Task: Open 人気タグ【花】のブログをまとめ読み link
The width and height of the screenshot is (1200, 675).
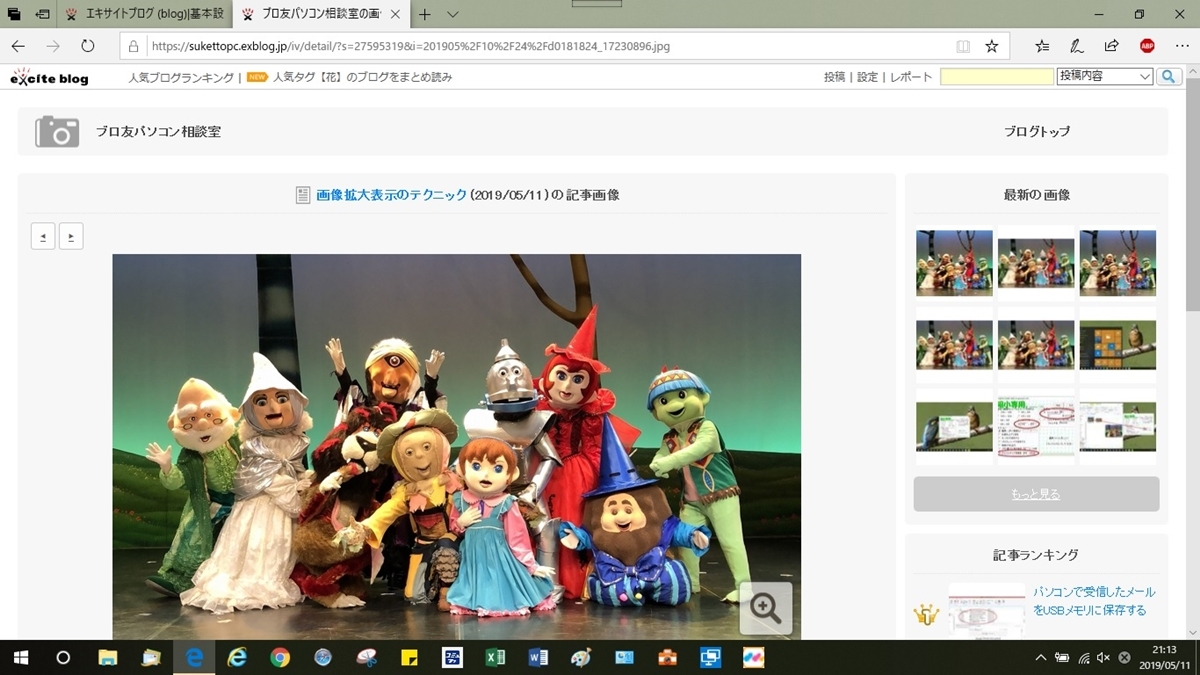Action: [362, 77]
